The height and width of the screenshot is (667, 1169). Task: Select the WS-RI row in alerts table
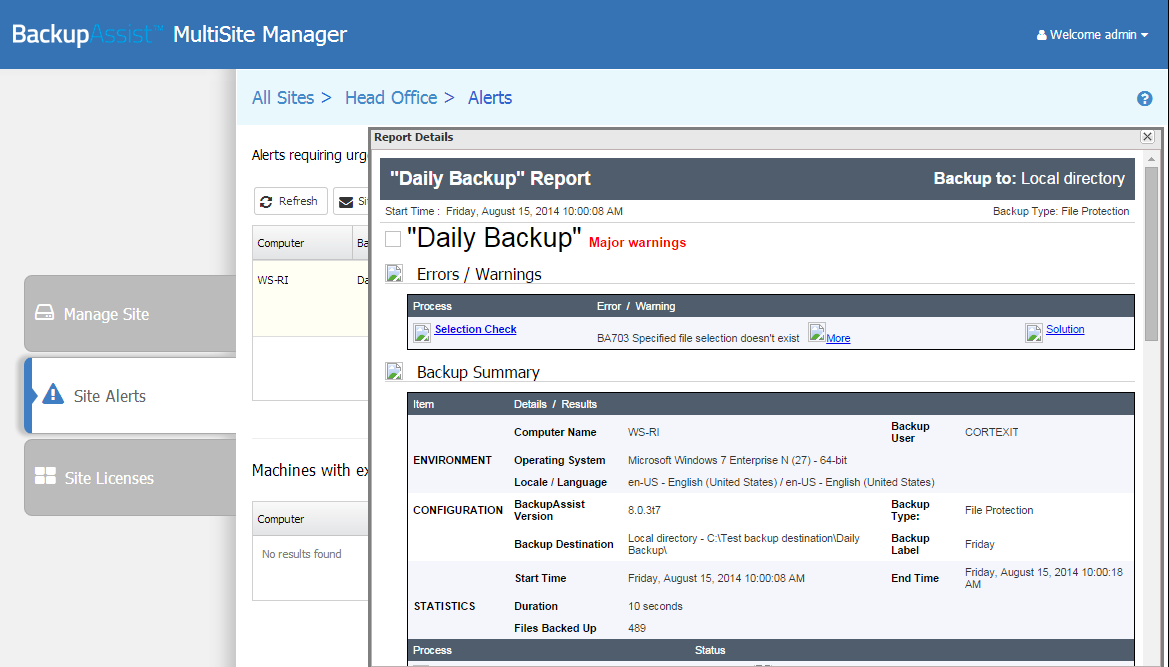(310, 298)
